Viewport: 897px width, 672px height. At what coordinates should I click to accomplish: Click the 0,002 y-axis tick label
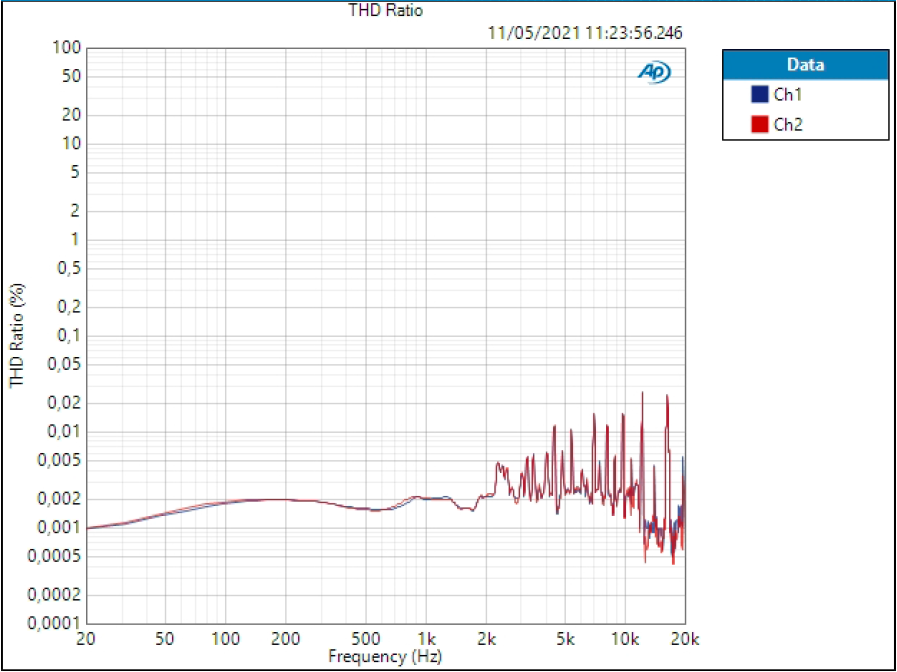(x=58, y=499)
